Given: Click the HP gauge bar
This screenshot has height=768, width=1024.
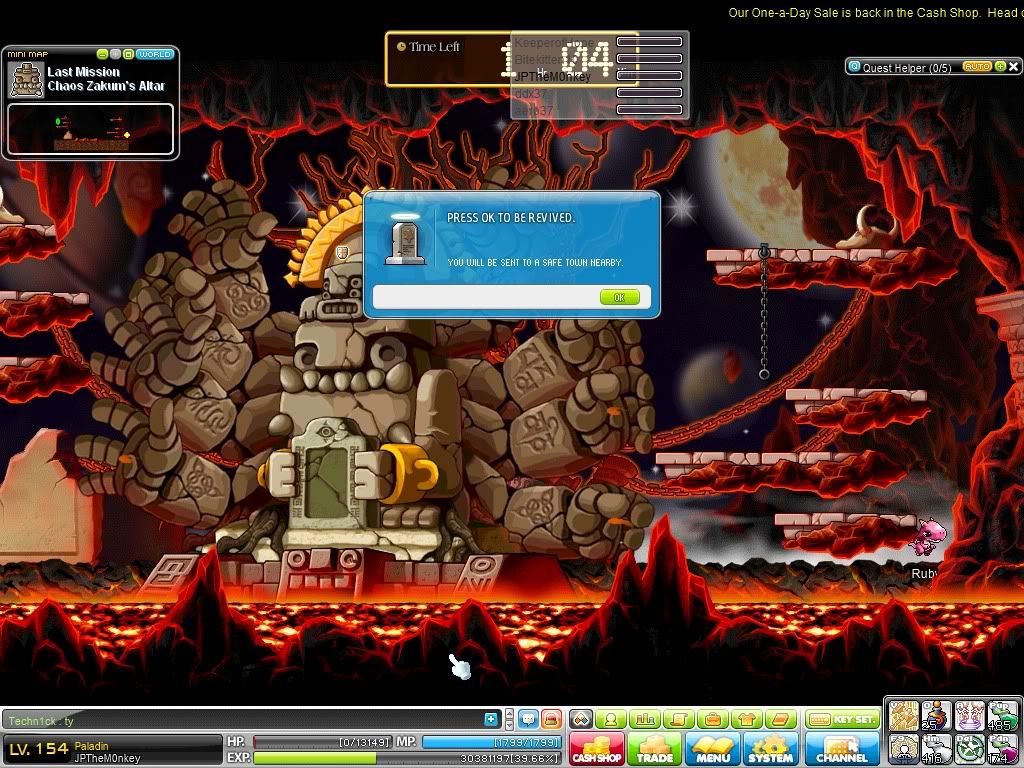Looking at the screenshot, I should click(x=322, y=743).
